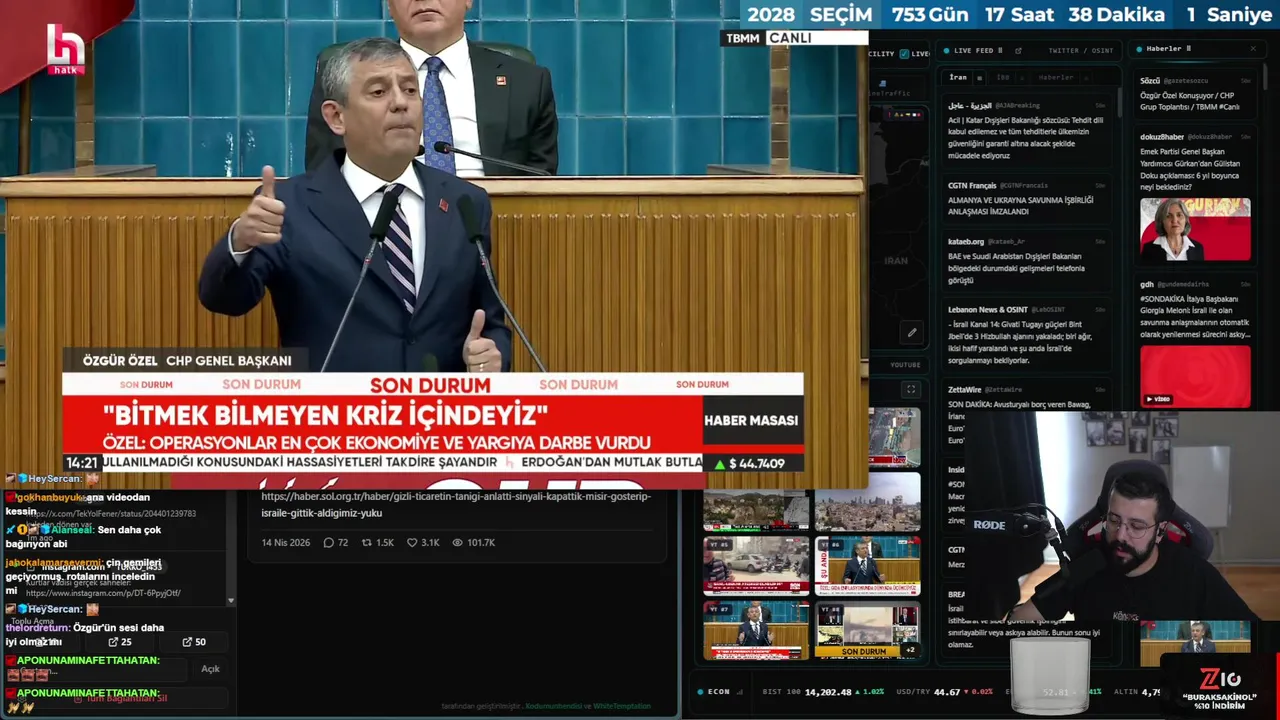Click the chat scrollbar down arrow
Viewport: 1280px width, 720px height.
[231, 601]
